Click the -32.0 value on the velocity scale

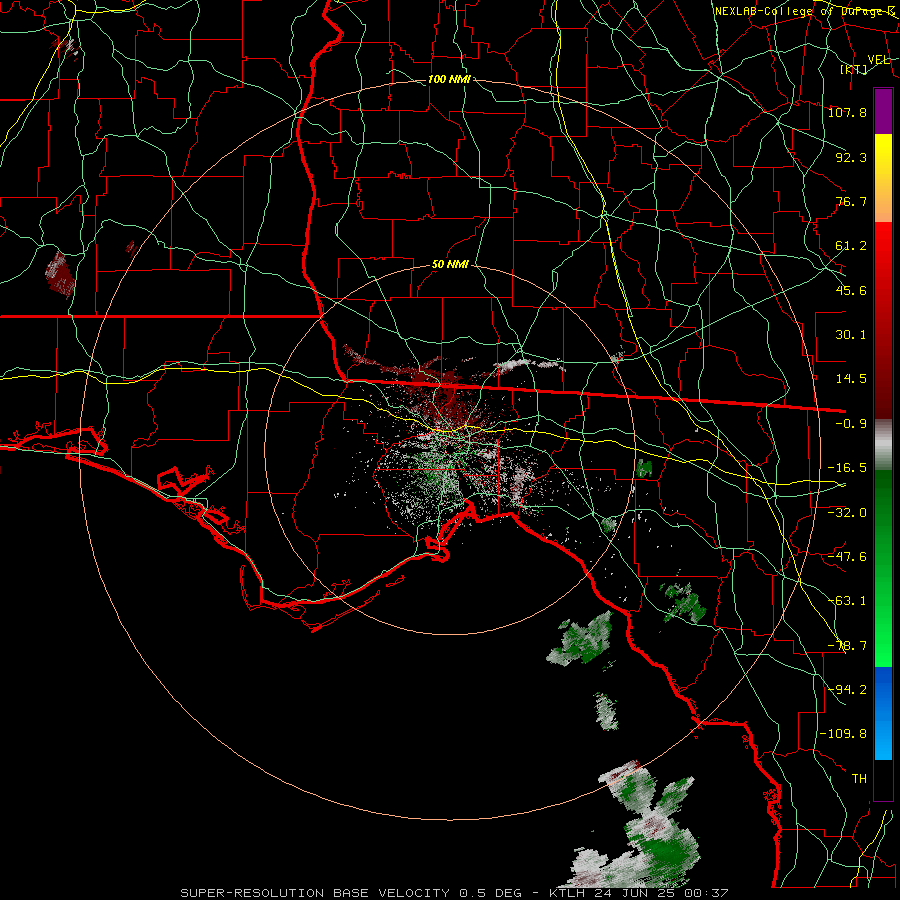click(x=847, y=512)
